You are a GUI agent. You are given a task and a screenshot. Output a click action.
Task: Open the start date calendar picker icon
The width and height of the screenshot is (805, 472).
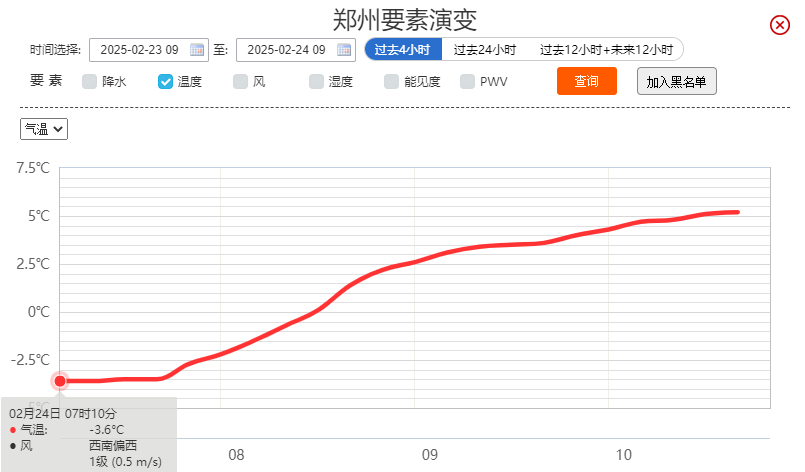pos(197,50)
